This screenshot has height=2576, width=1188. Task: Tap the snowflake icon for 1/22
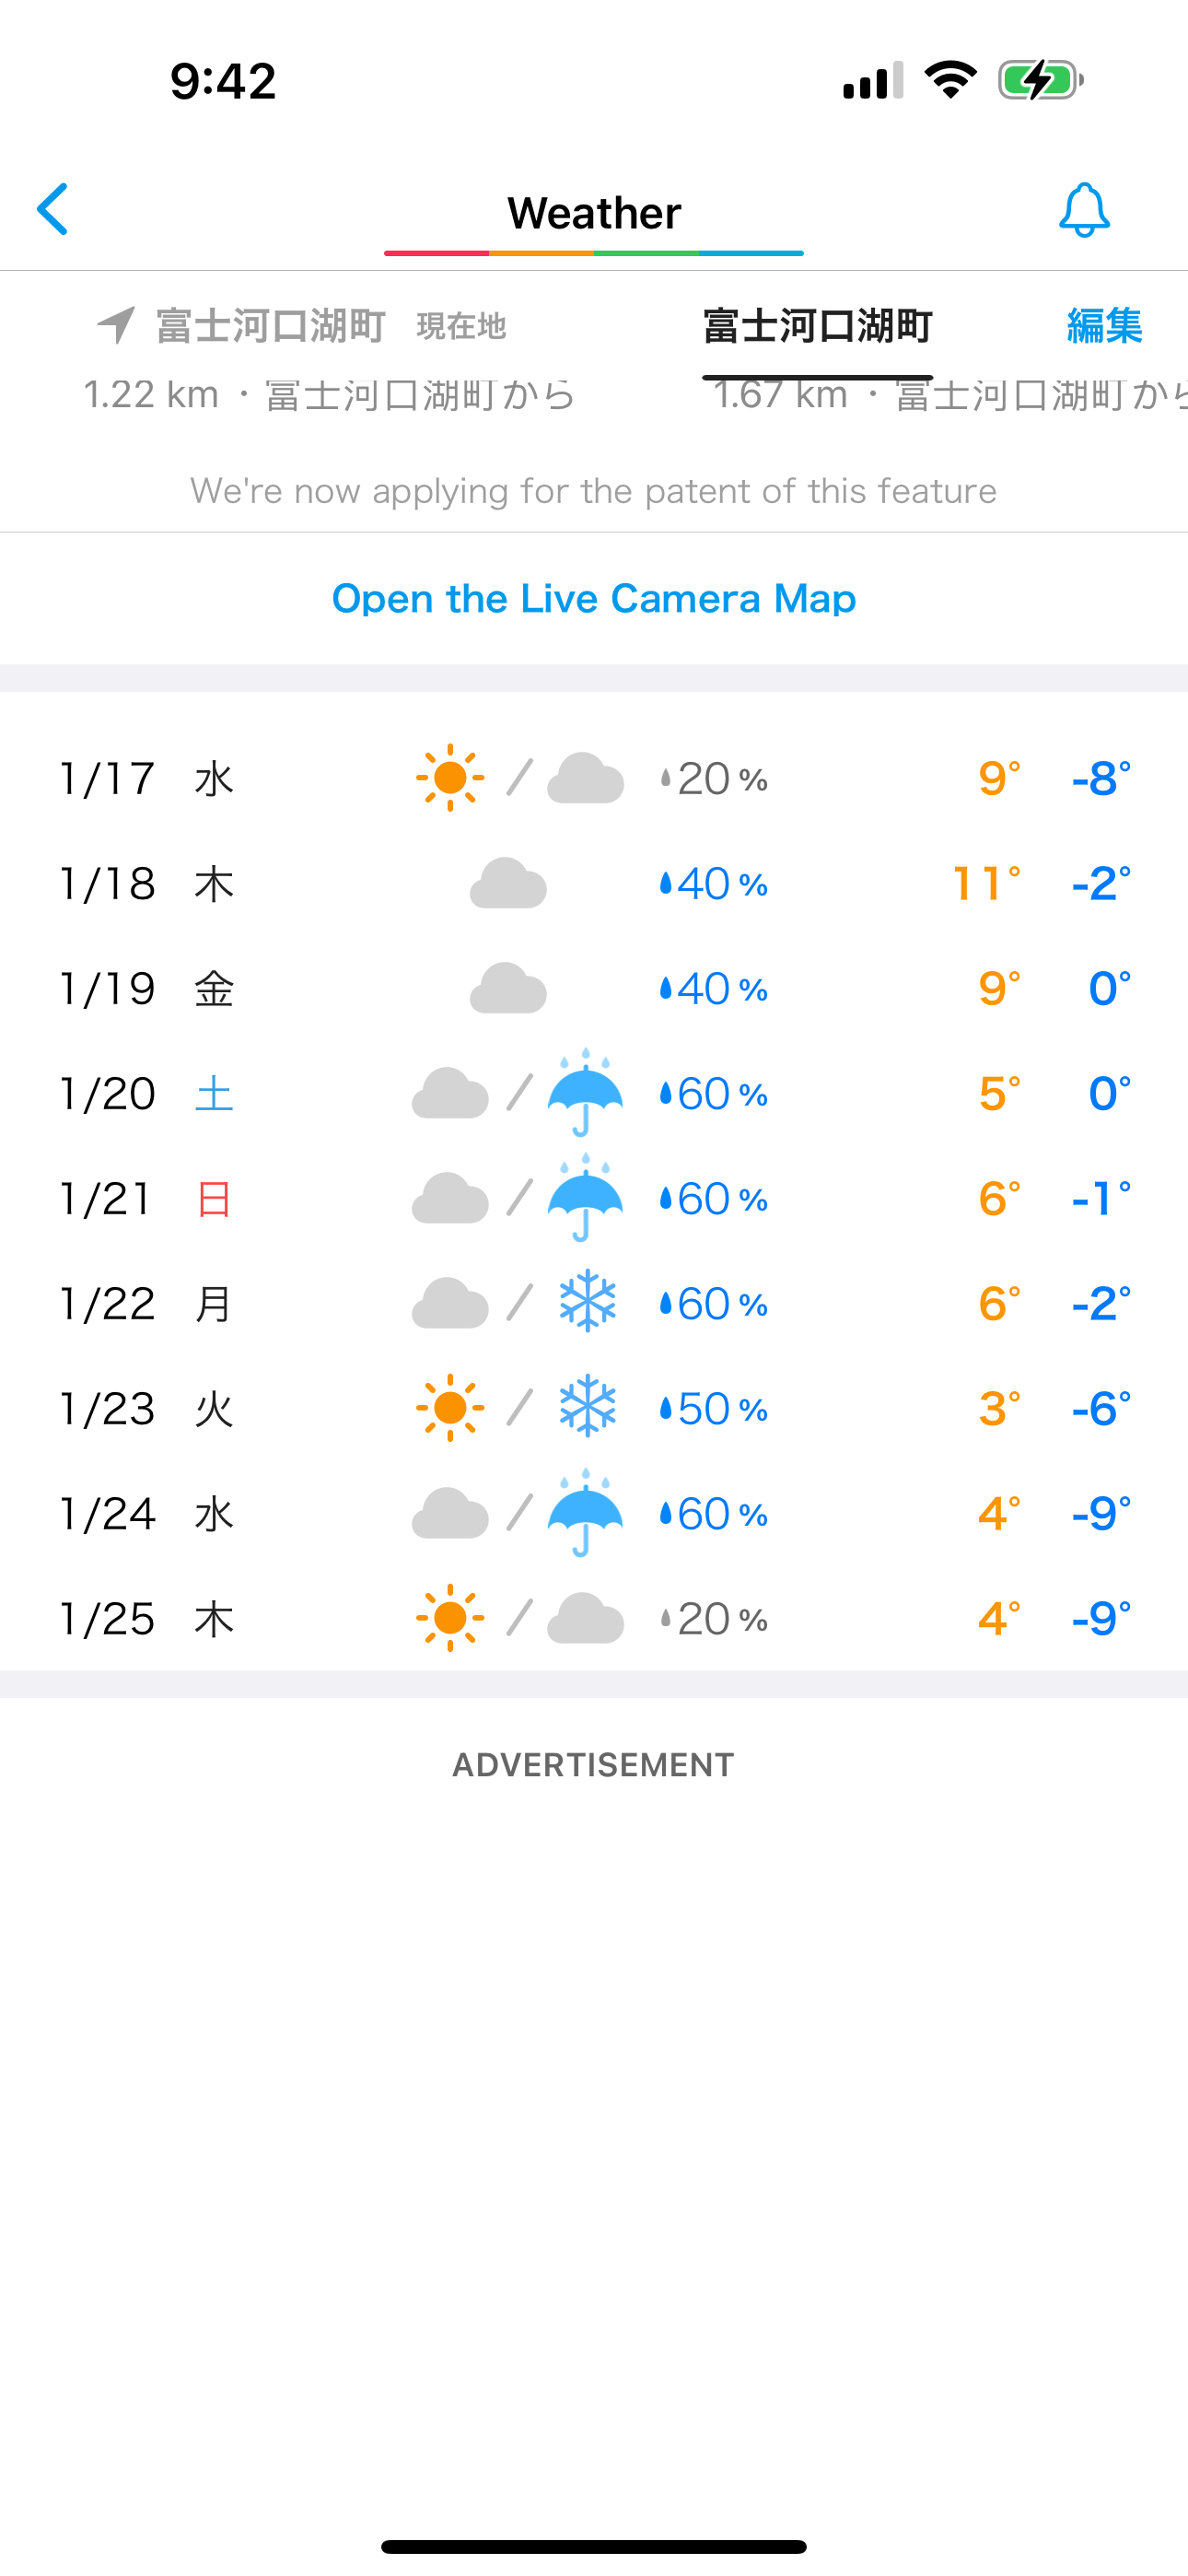[x=587, y=1302]
